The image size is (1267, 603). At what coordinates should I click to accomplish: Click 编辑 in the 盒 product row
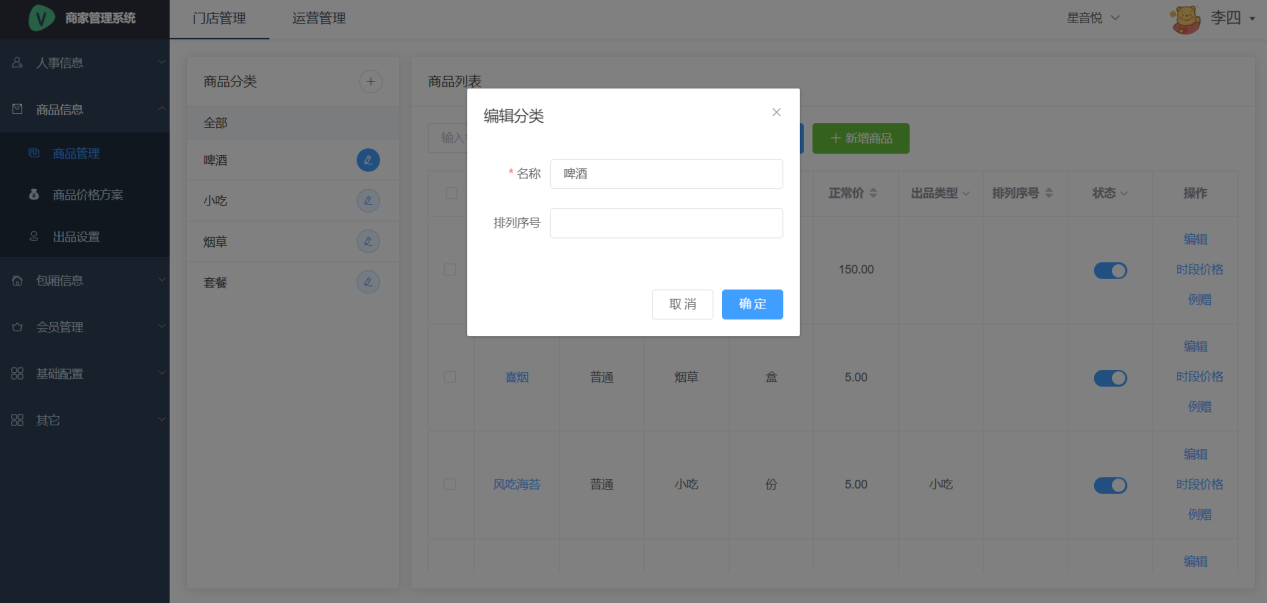pos(1196,346)
